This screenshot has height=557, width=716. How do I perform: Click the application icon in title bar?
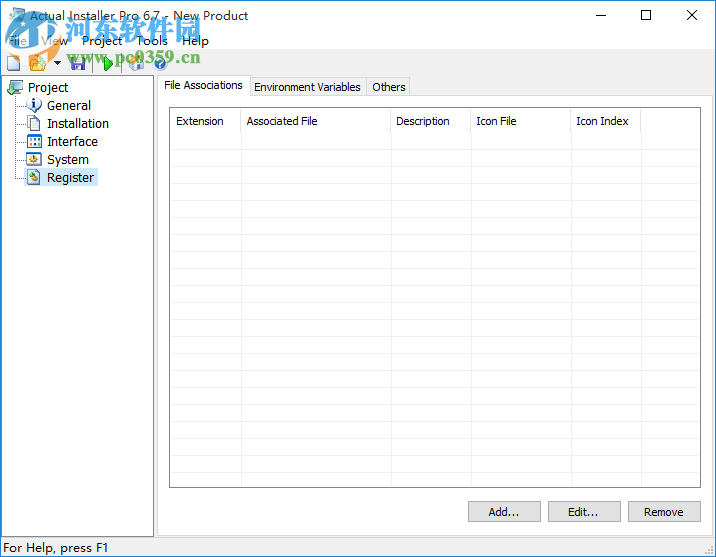(17, 16)
